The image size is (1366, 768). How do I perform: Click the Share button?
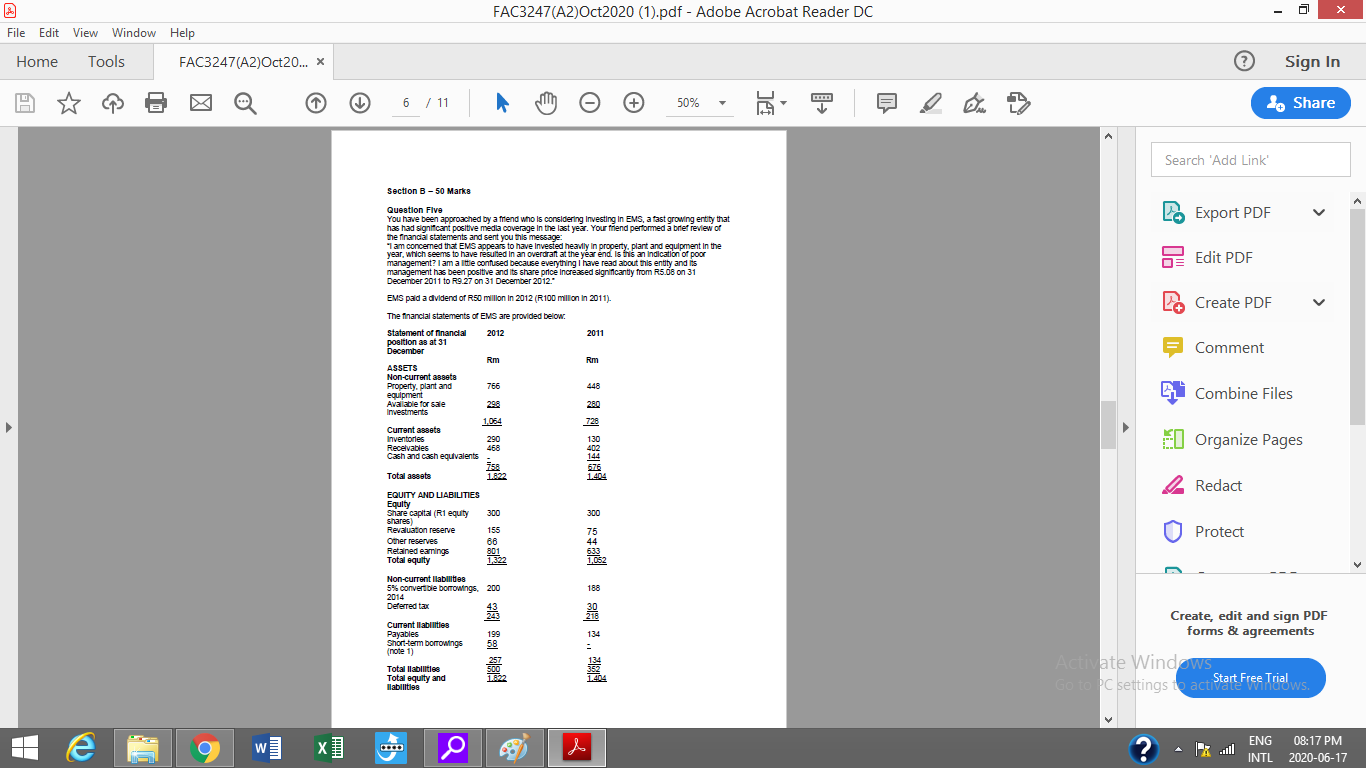[1300, 102]
